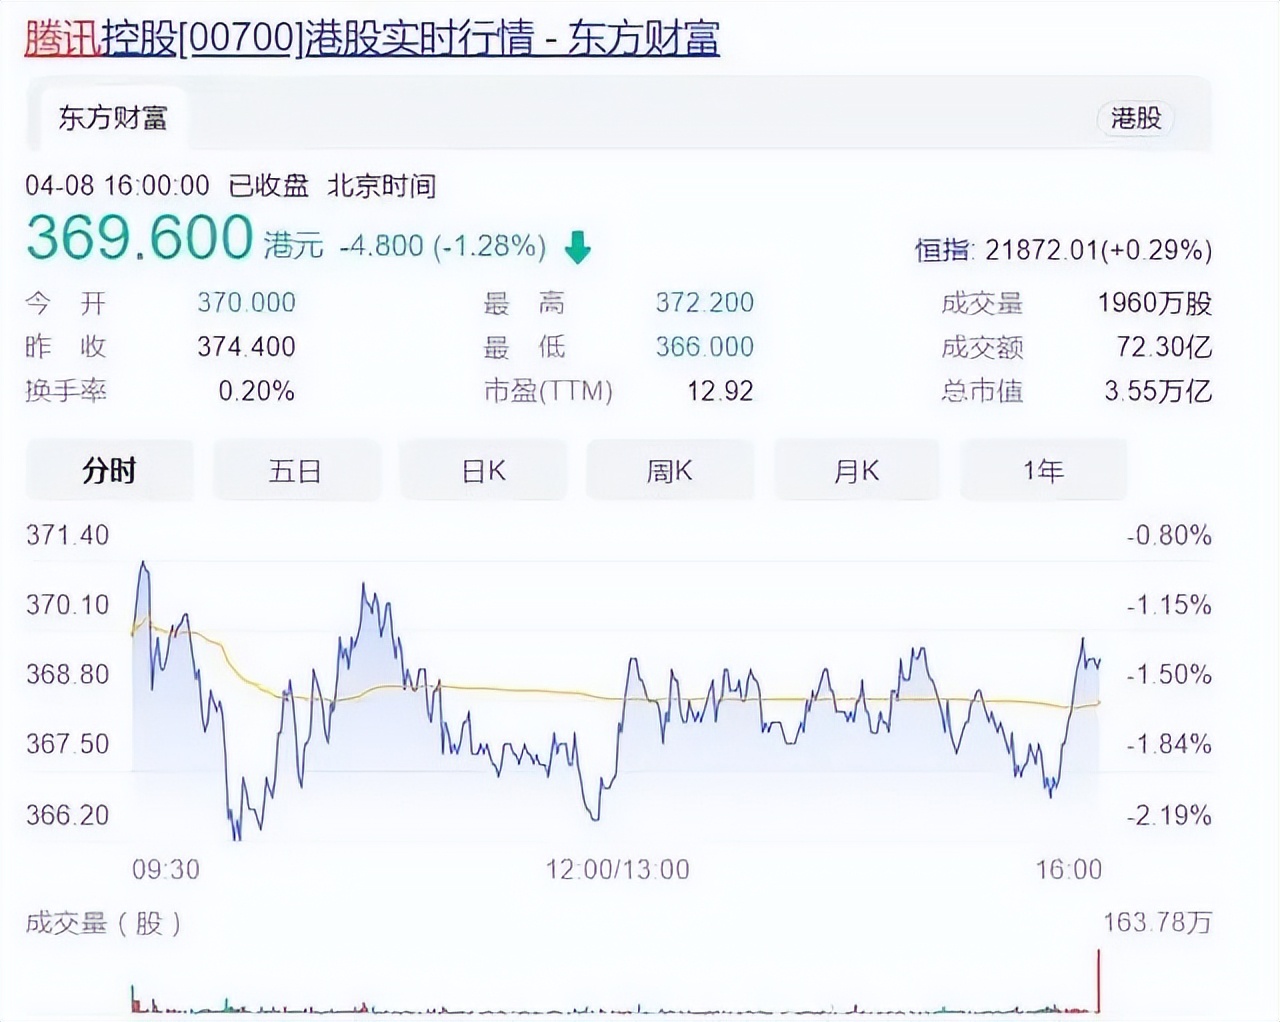Click the green down arrow icon

tap(578, 247)
